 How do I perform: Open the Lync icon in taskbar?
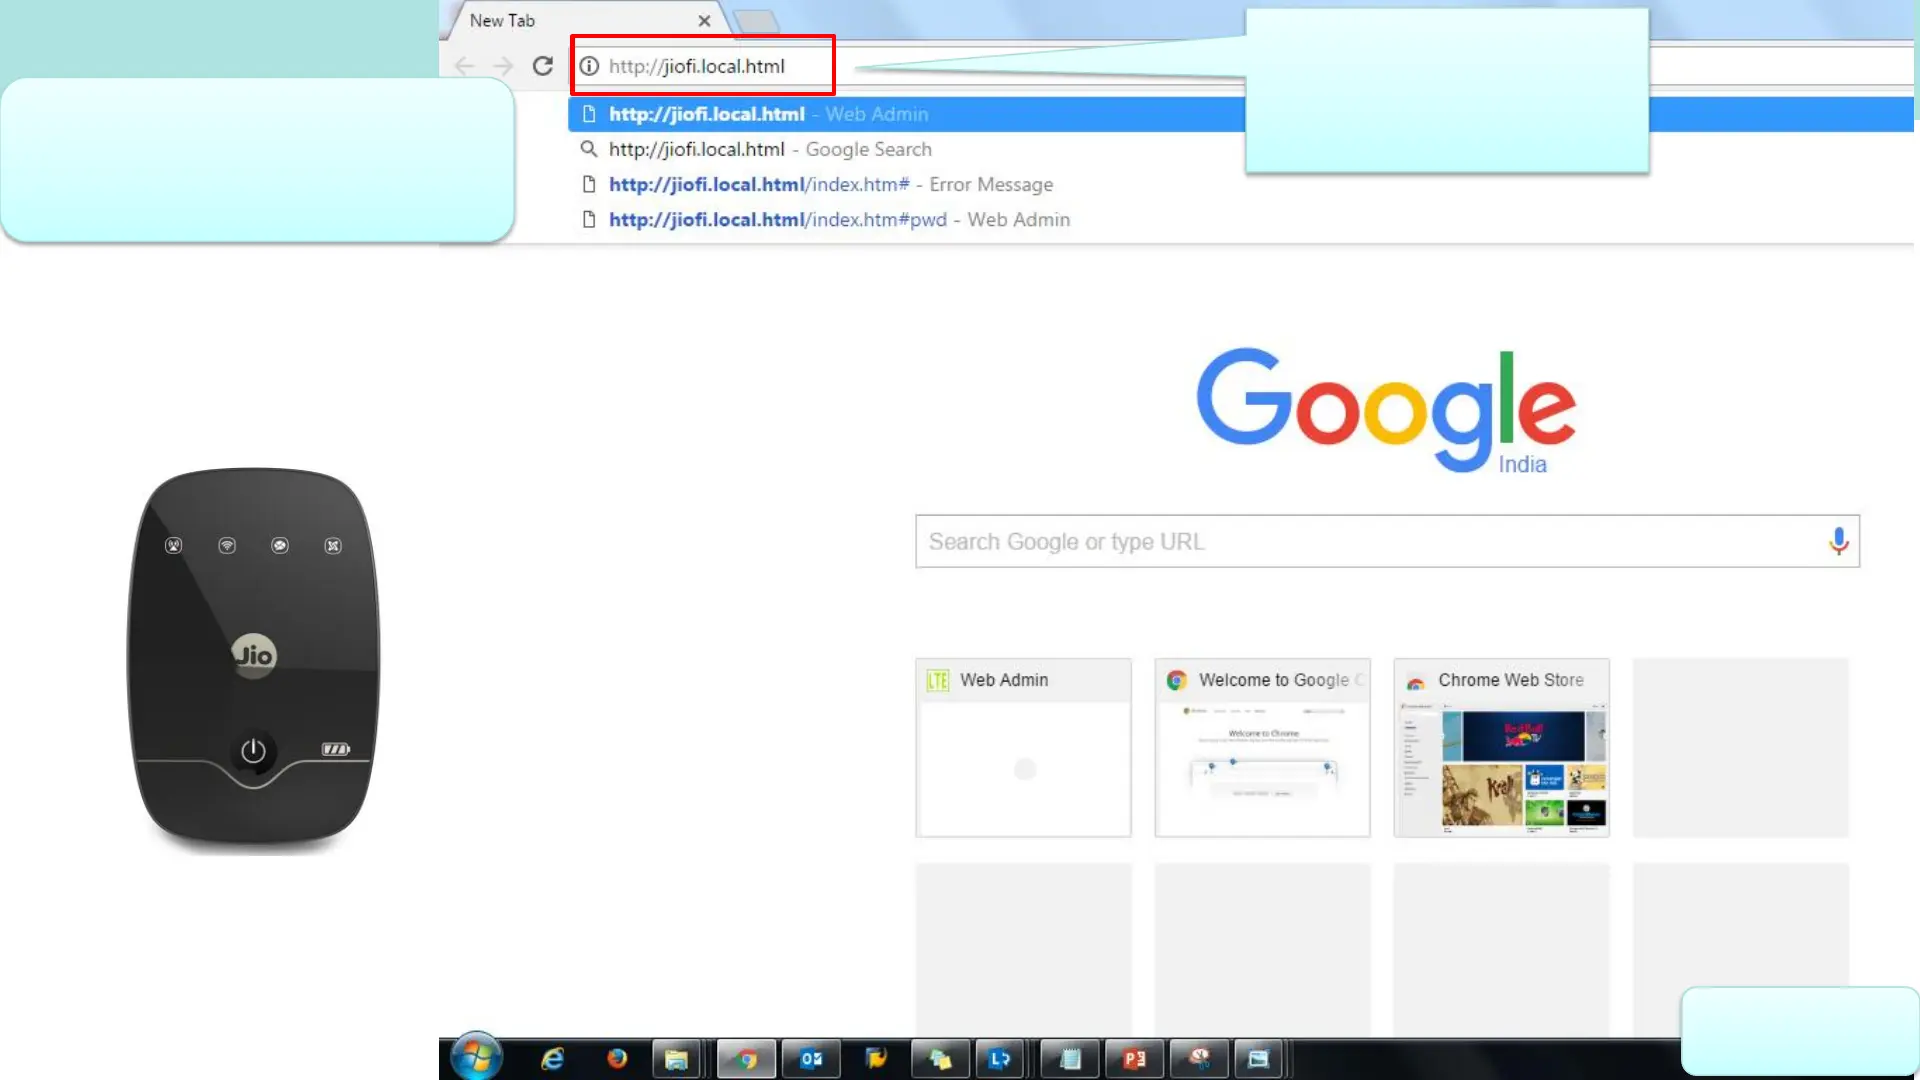(x=999, y=1058)
